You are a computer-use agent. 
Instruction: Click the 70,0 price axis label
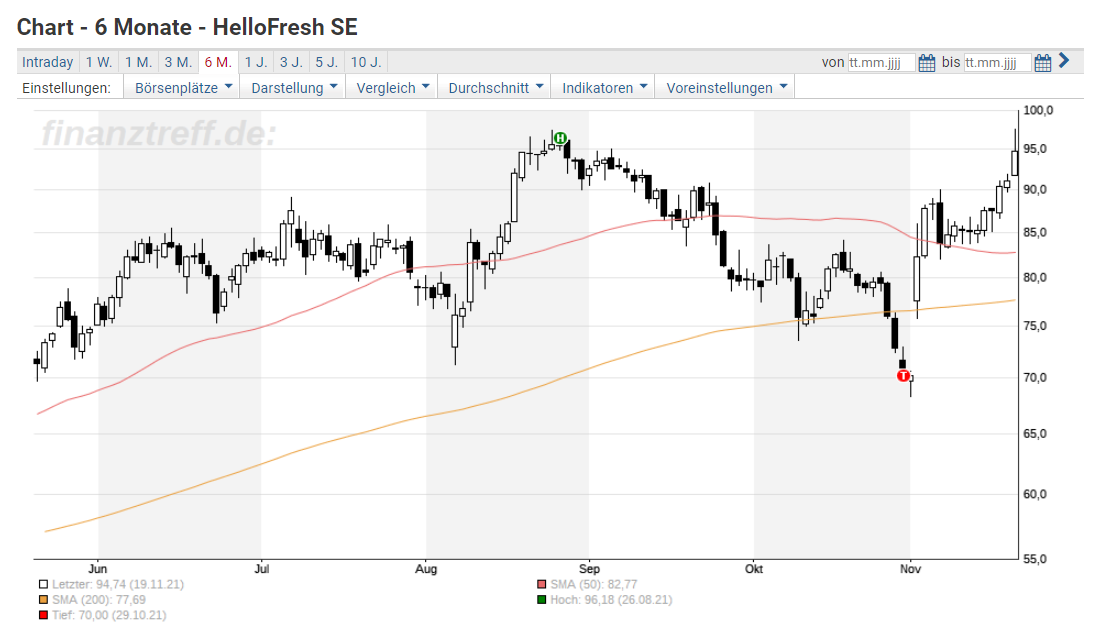[x=1035, y=378]
